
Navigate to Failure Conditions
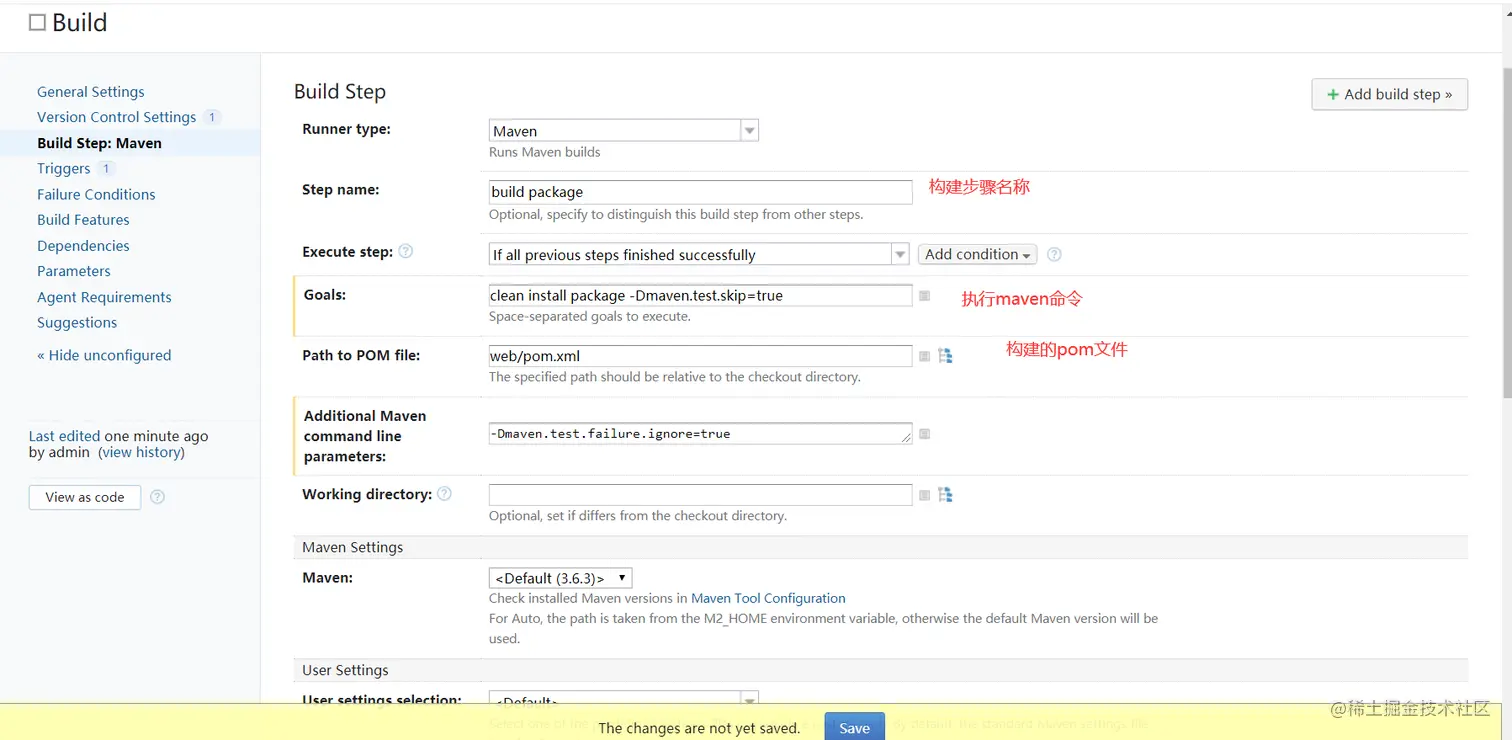coord(96,195)
